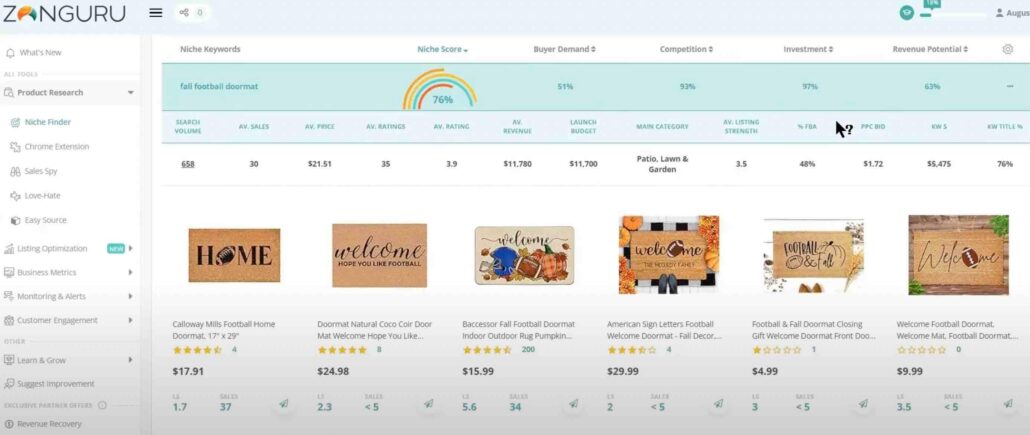Image resolution: width=1030 pixels, height=435 pixels.
Task: Click the What's New bell icon
Action: click(10, 53)
